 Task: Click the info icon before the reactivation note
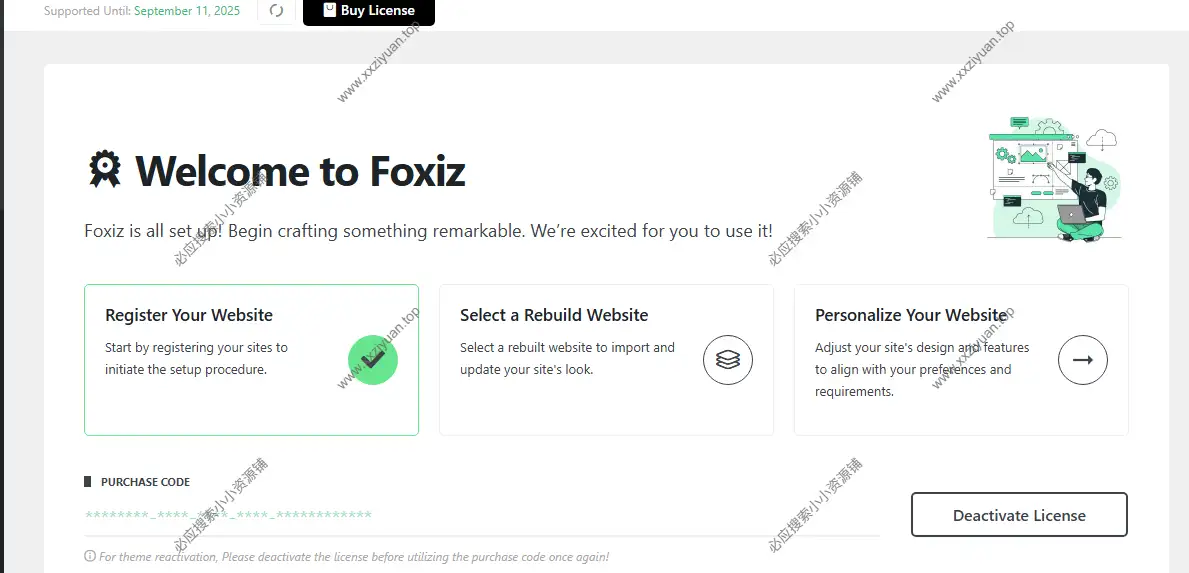90,556
